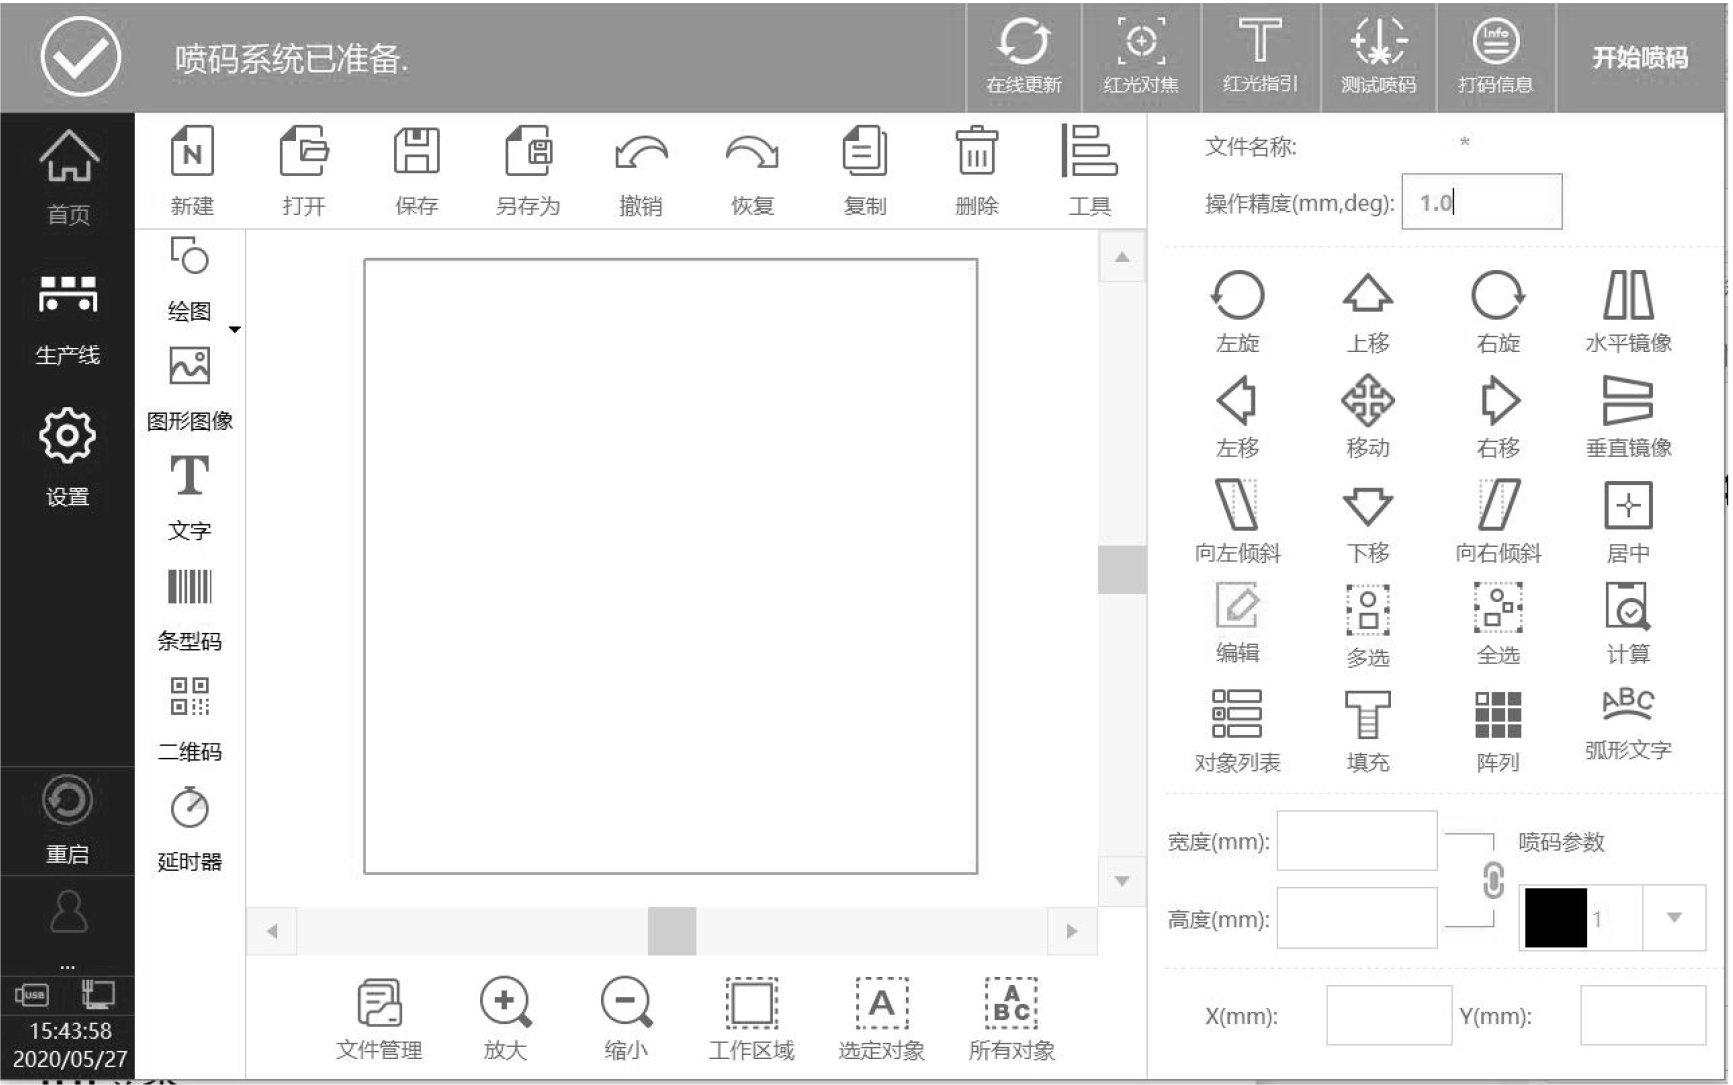This screenshot has width=1733, height=1085.
Task: Click 测试喷码 test print icon
Action: click(1378, 43)
